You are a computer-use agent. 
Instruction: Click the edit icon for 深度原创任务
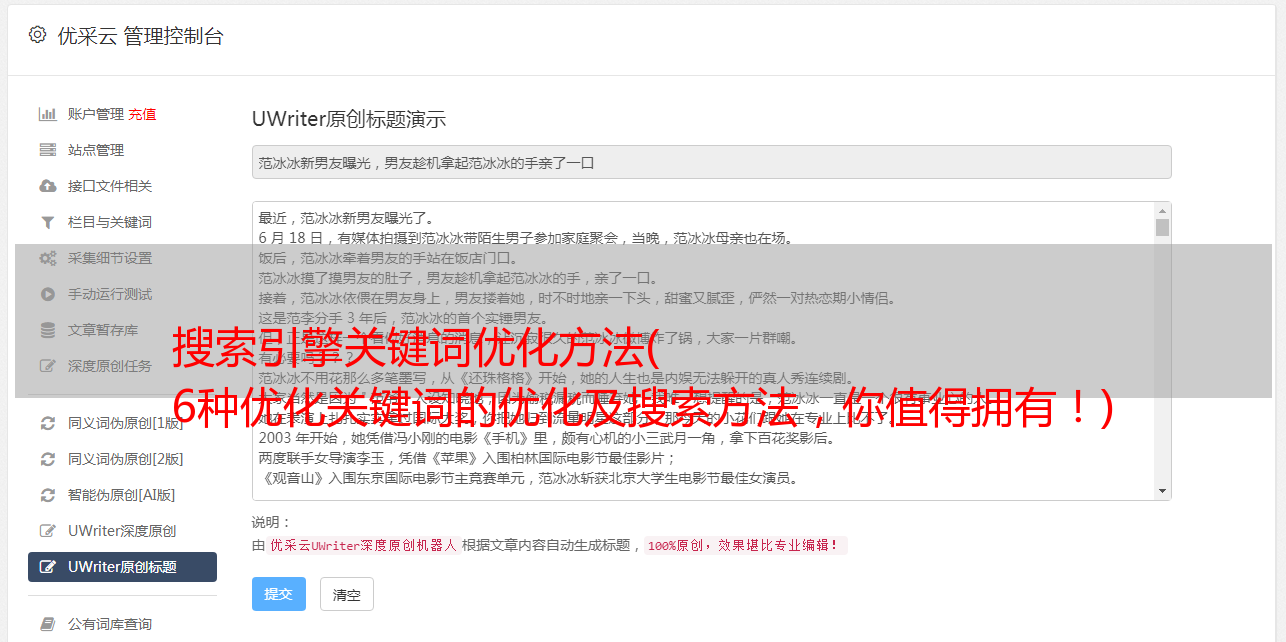click(x=47, y=366)
